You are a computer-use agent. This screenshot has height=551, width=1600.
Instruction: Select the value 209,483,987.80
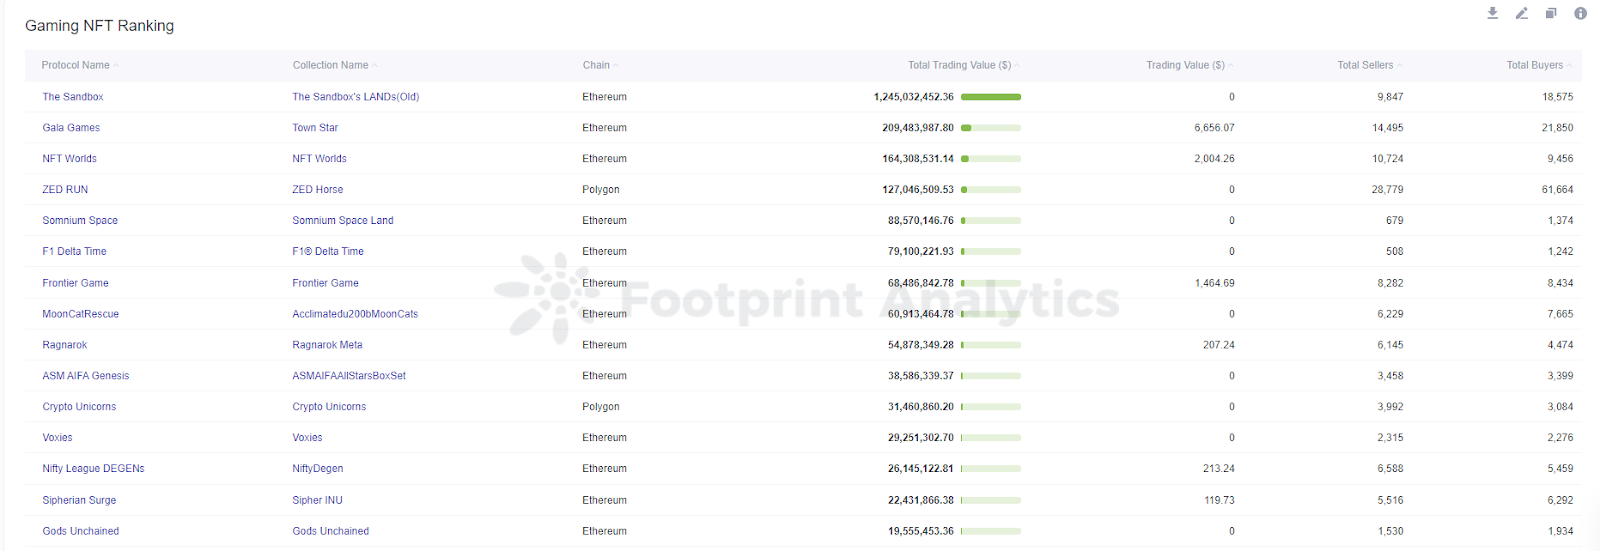tap(918, 128)
